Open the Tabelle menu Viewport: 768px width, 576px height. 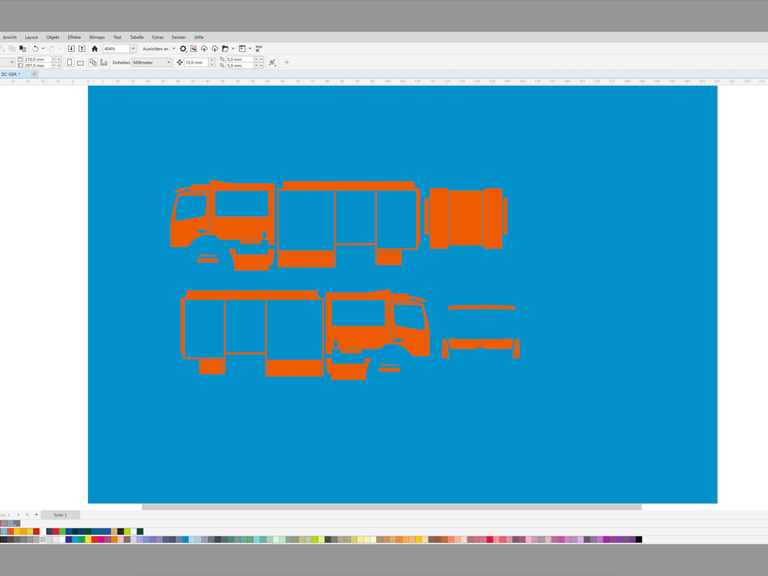tap(137, 37)
